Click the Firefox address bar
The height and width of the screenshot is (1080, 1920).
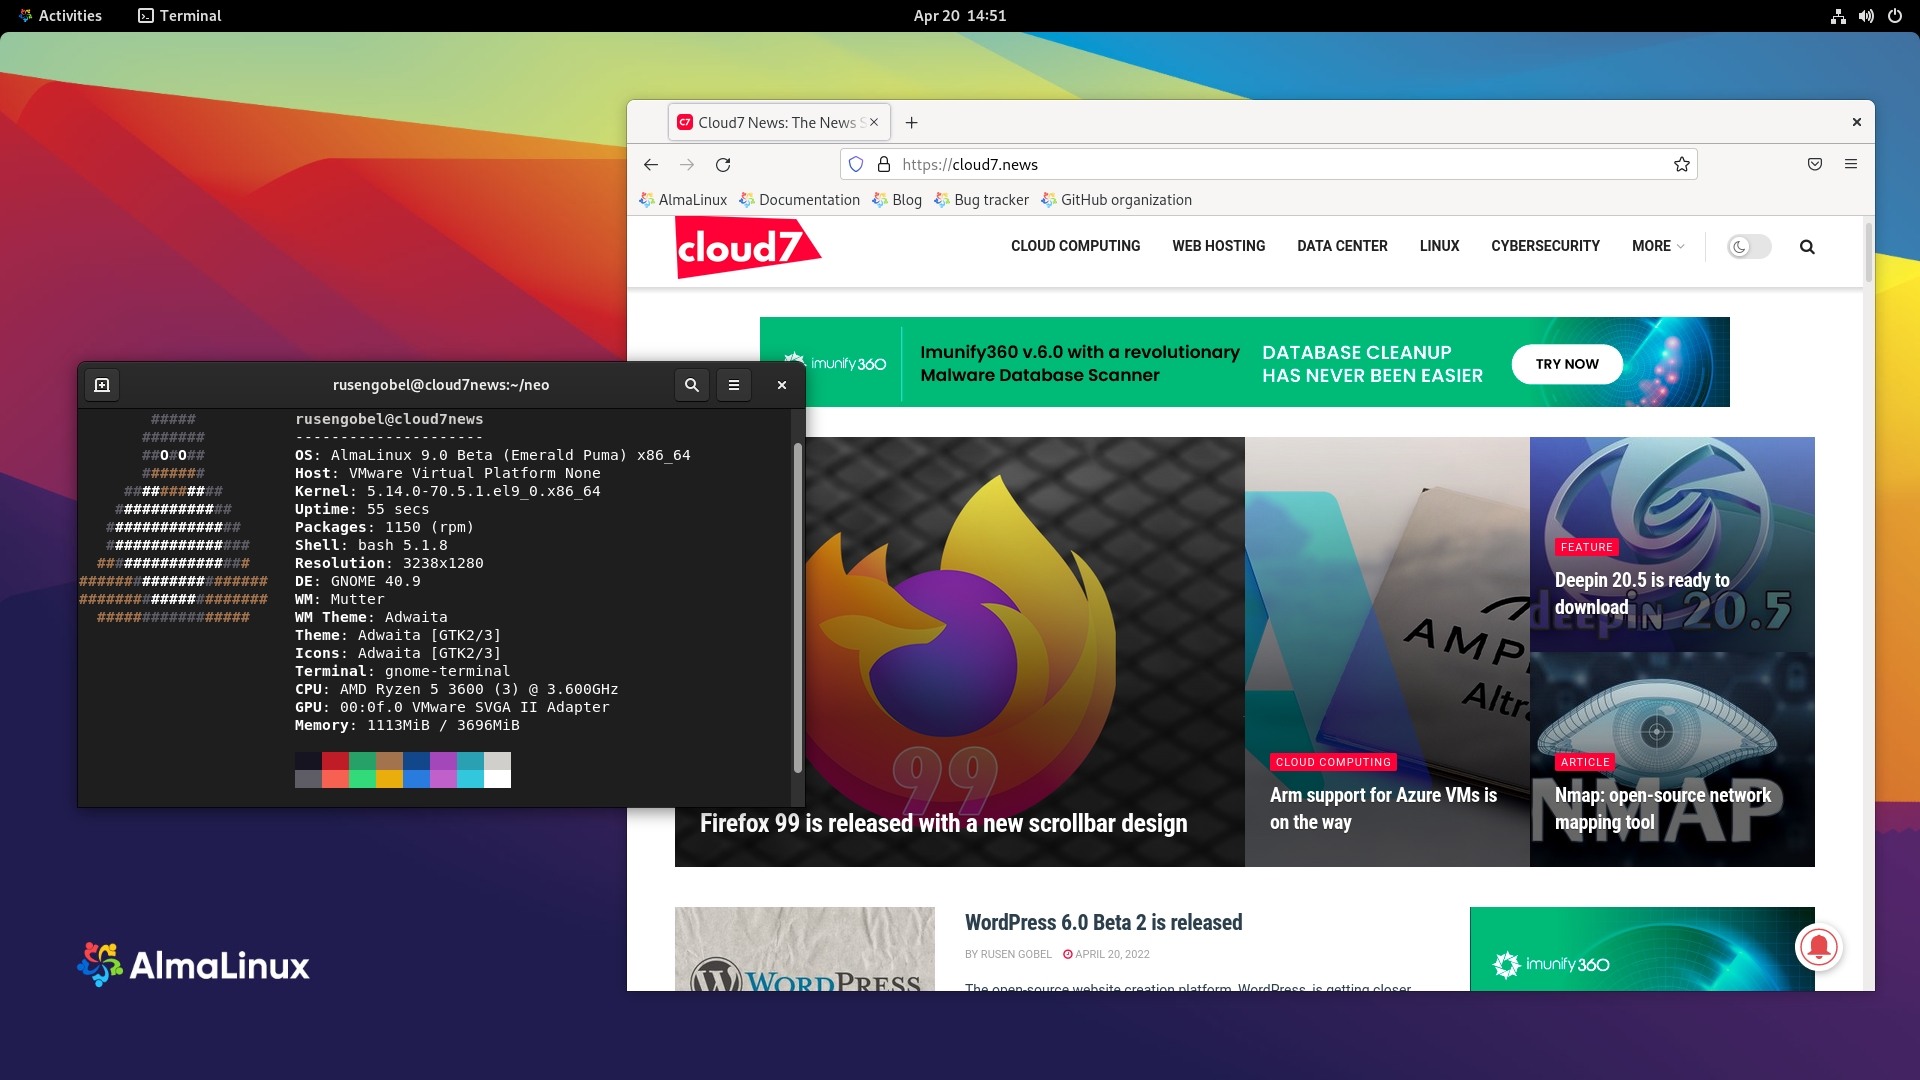(x=1270, y=164)
